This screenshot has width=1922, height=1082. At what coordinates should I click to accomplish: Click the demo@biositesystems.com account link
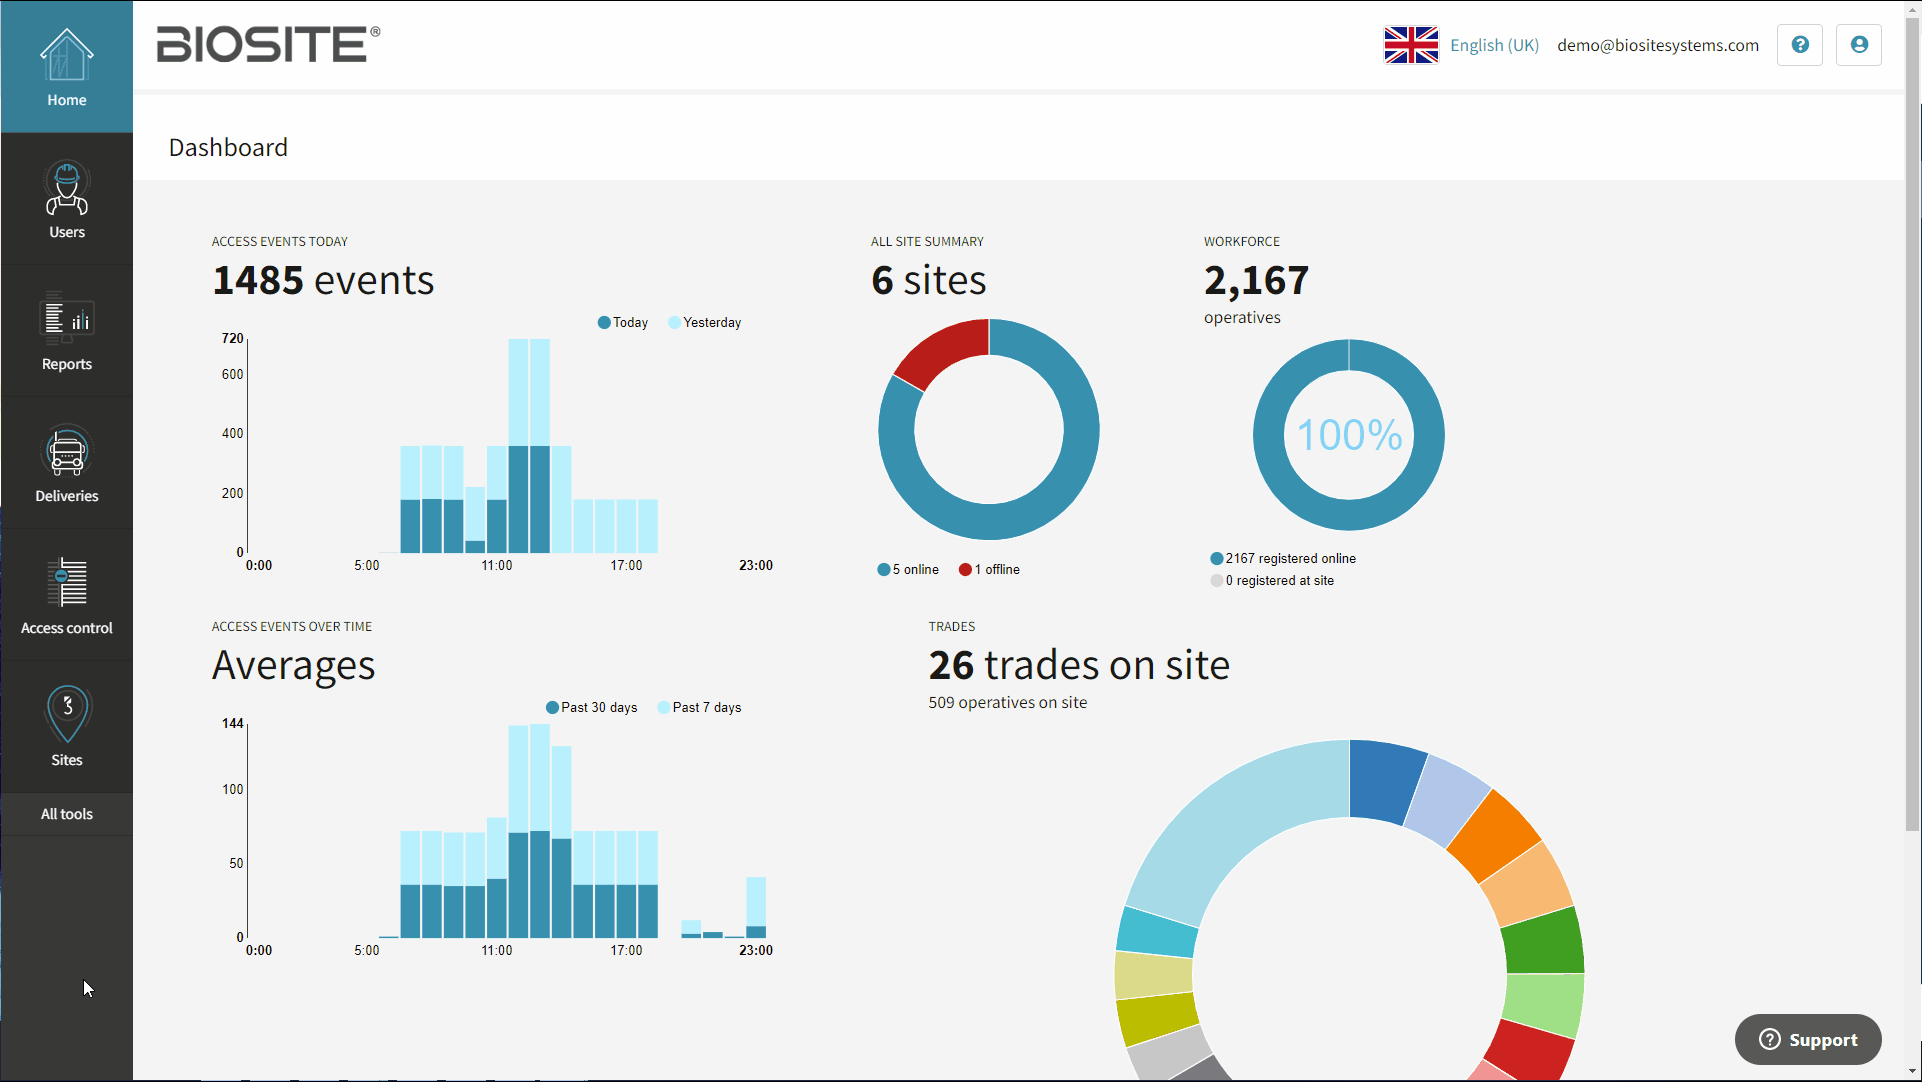[x=1657, y=45]
